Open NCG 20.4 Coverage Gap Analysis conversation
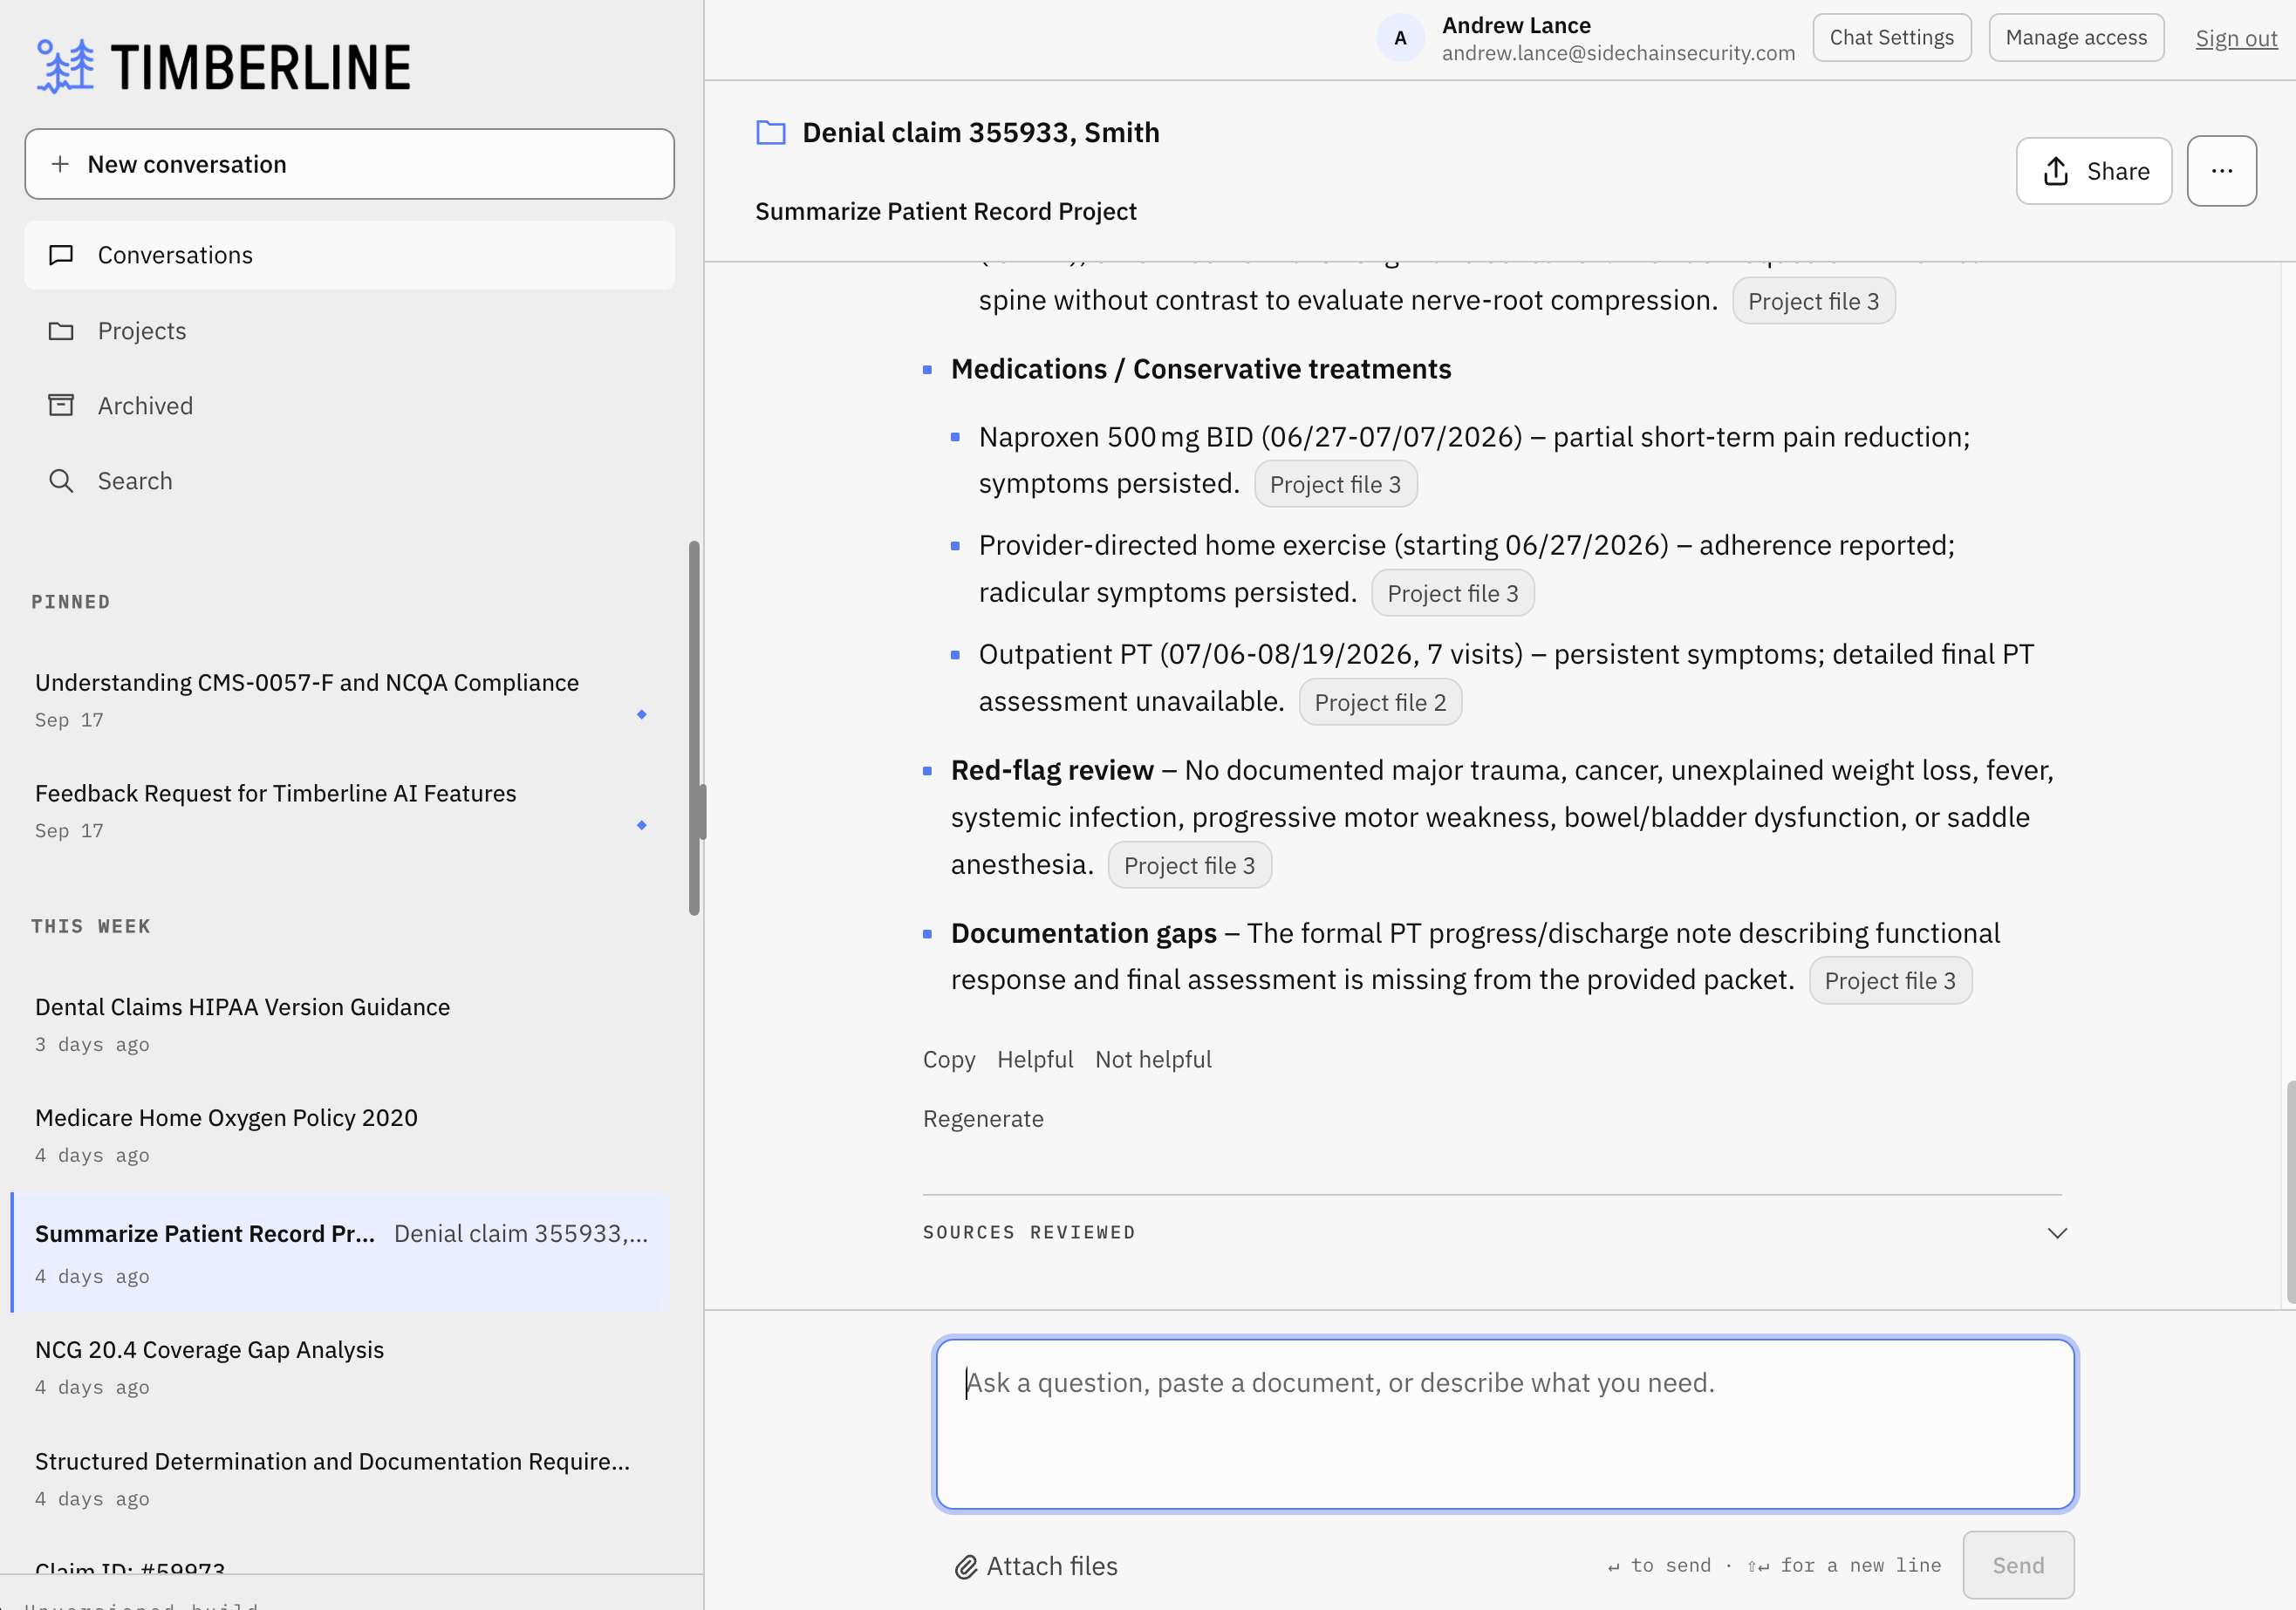 pyautogui.click(x=340, y=1367)
